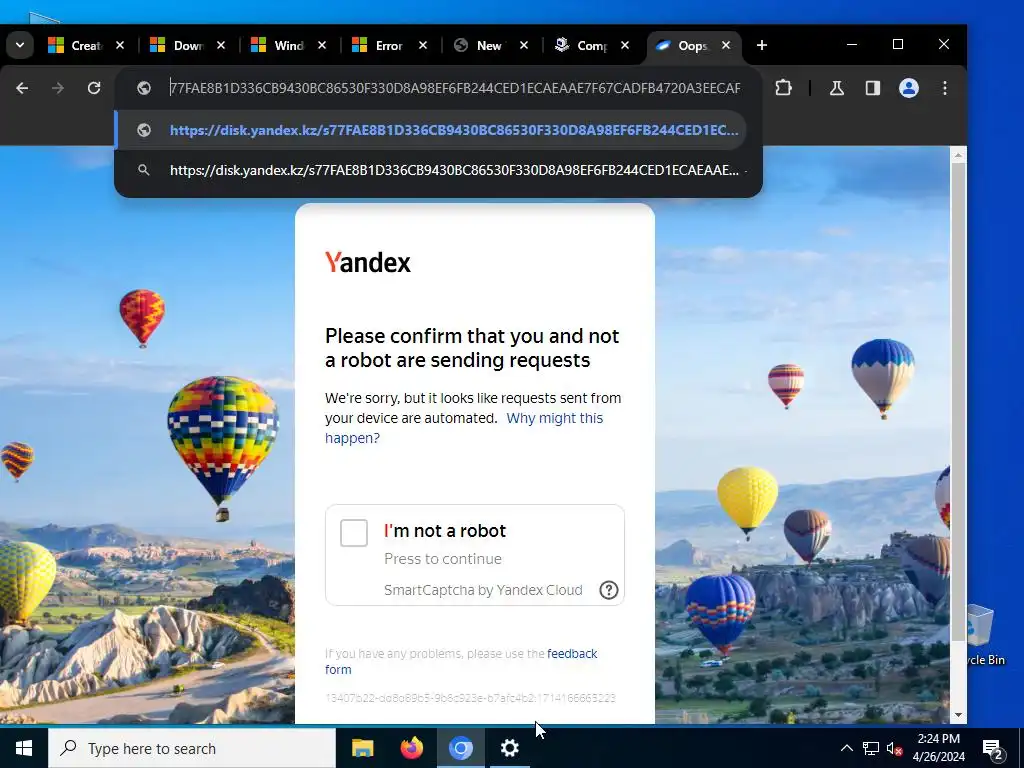The image size is (1024, 768).
Task: Click the scrollbar up arrow
Action: (x=957, y=155)
